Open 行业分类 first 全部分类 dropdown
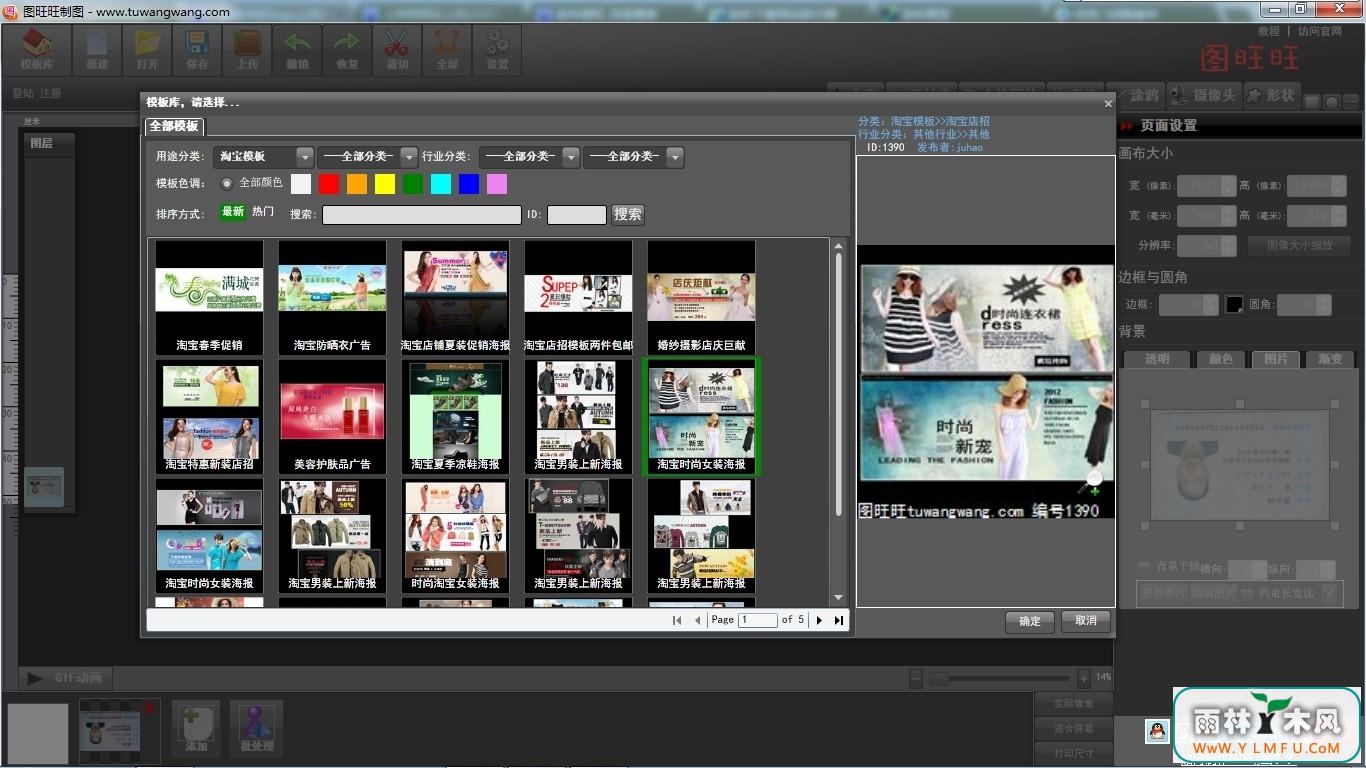 (529, 157)
